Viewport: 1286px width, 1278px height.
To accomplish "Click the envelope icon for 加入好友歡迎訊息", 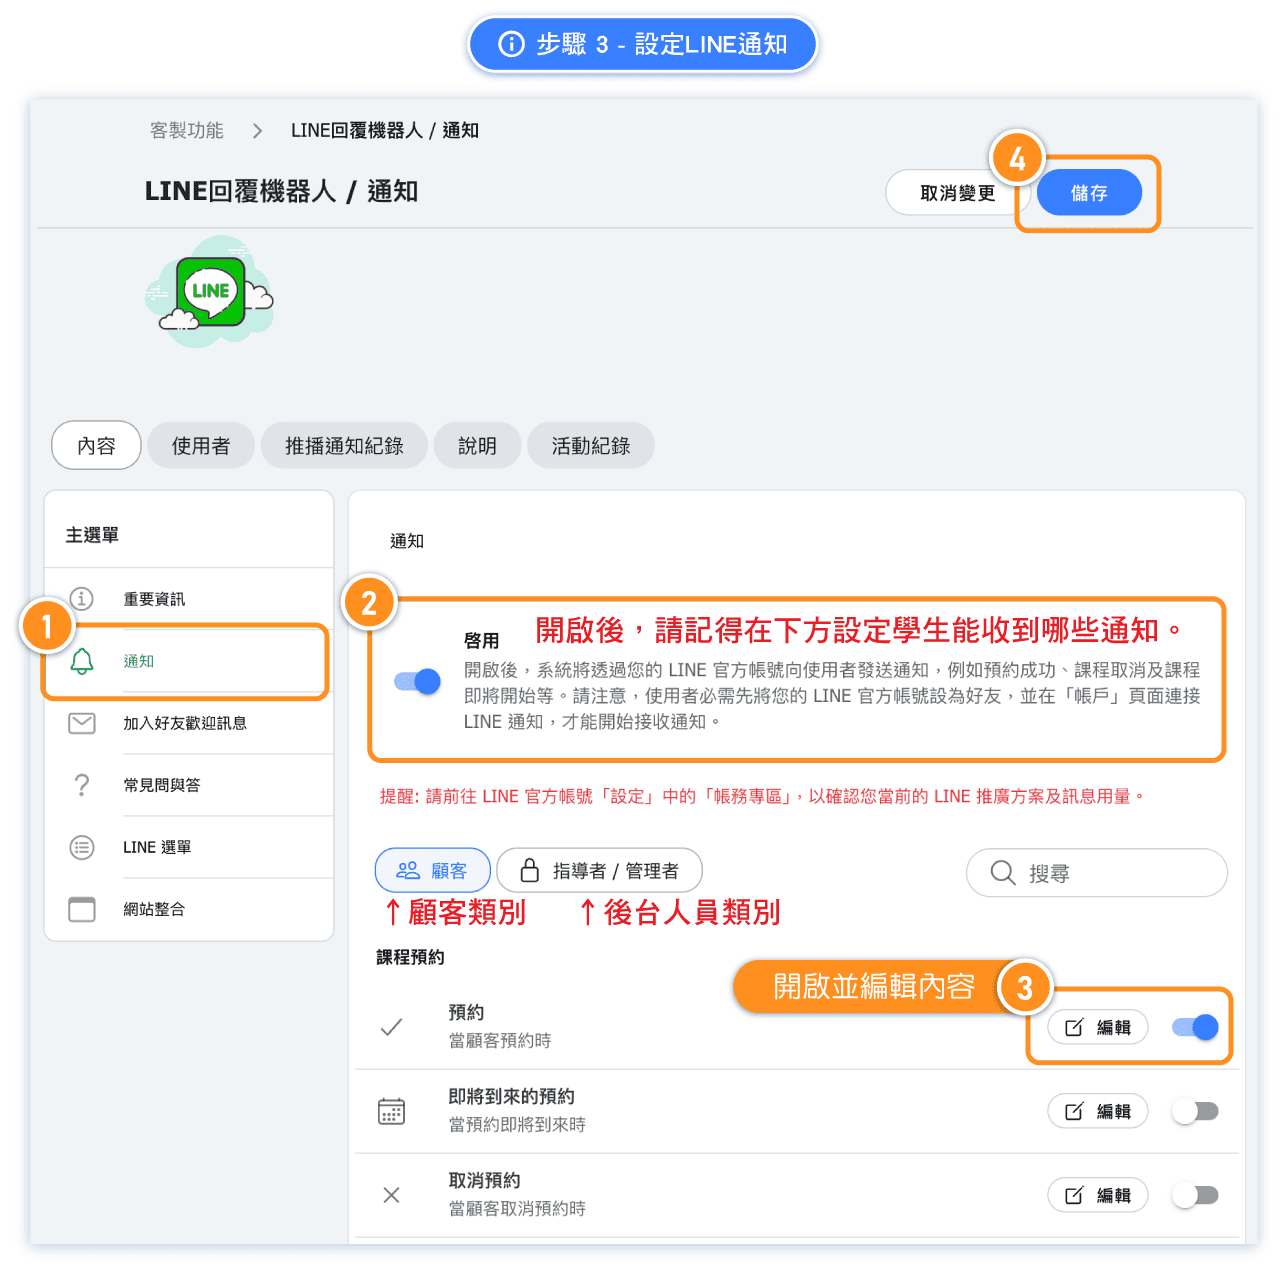I will [x=82, y=723].
